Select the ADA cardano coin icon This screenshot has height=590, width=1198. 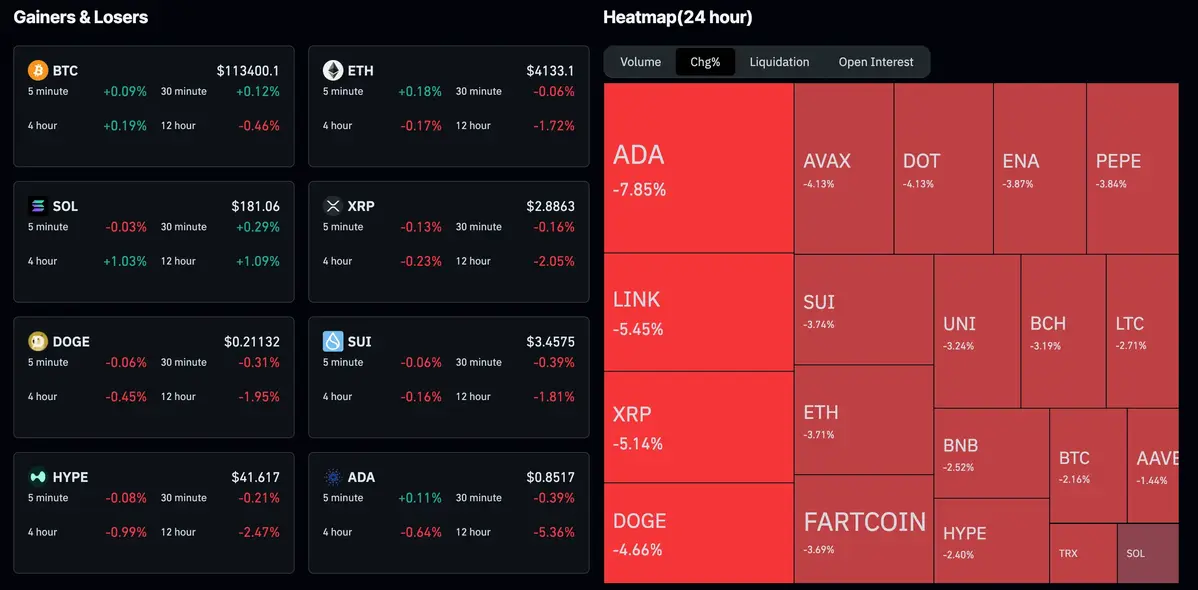pos(334,477)
